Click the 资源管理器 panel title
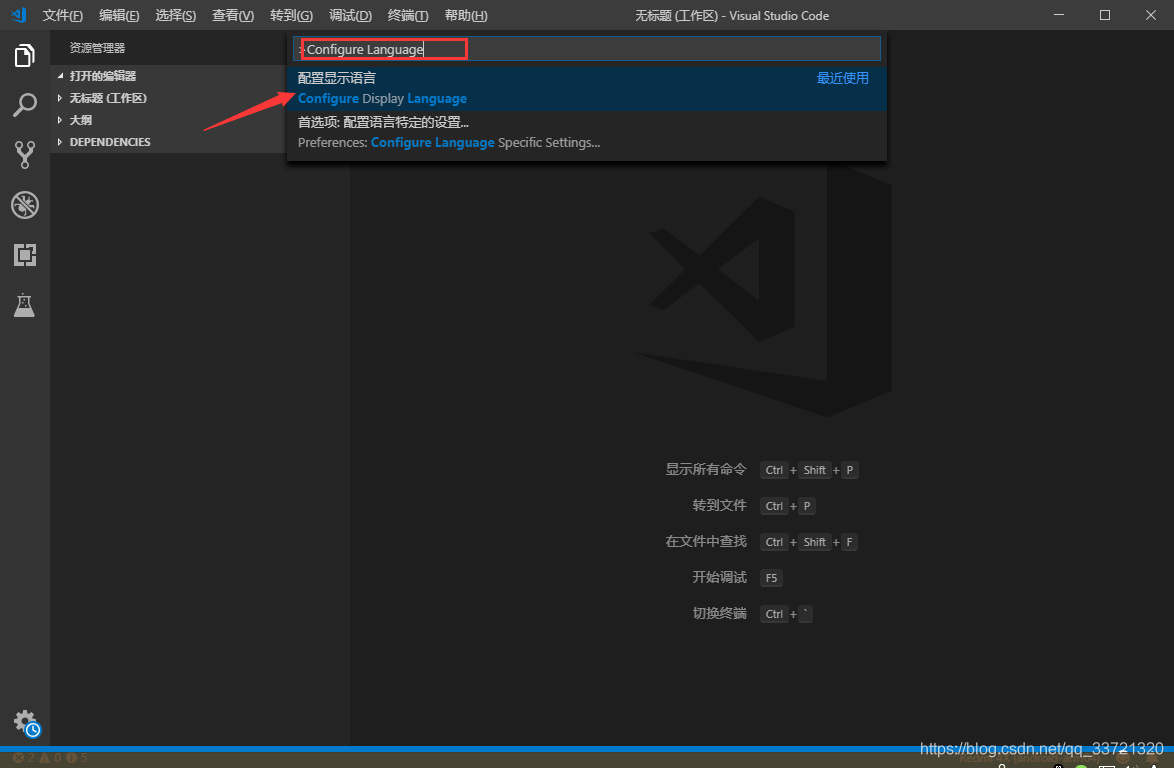The image size is (1174, 768). [x=97, y=48]
